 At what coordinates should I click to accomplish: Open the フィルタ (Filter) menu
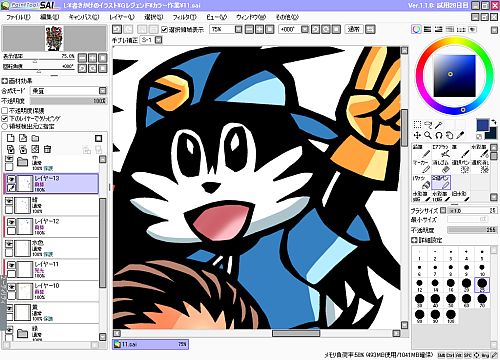[x=185, y=17]
